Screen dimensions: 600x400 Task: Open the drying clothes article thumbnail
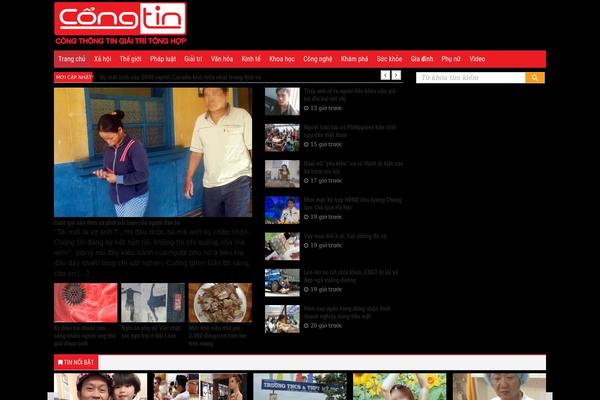(153, 303)
